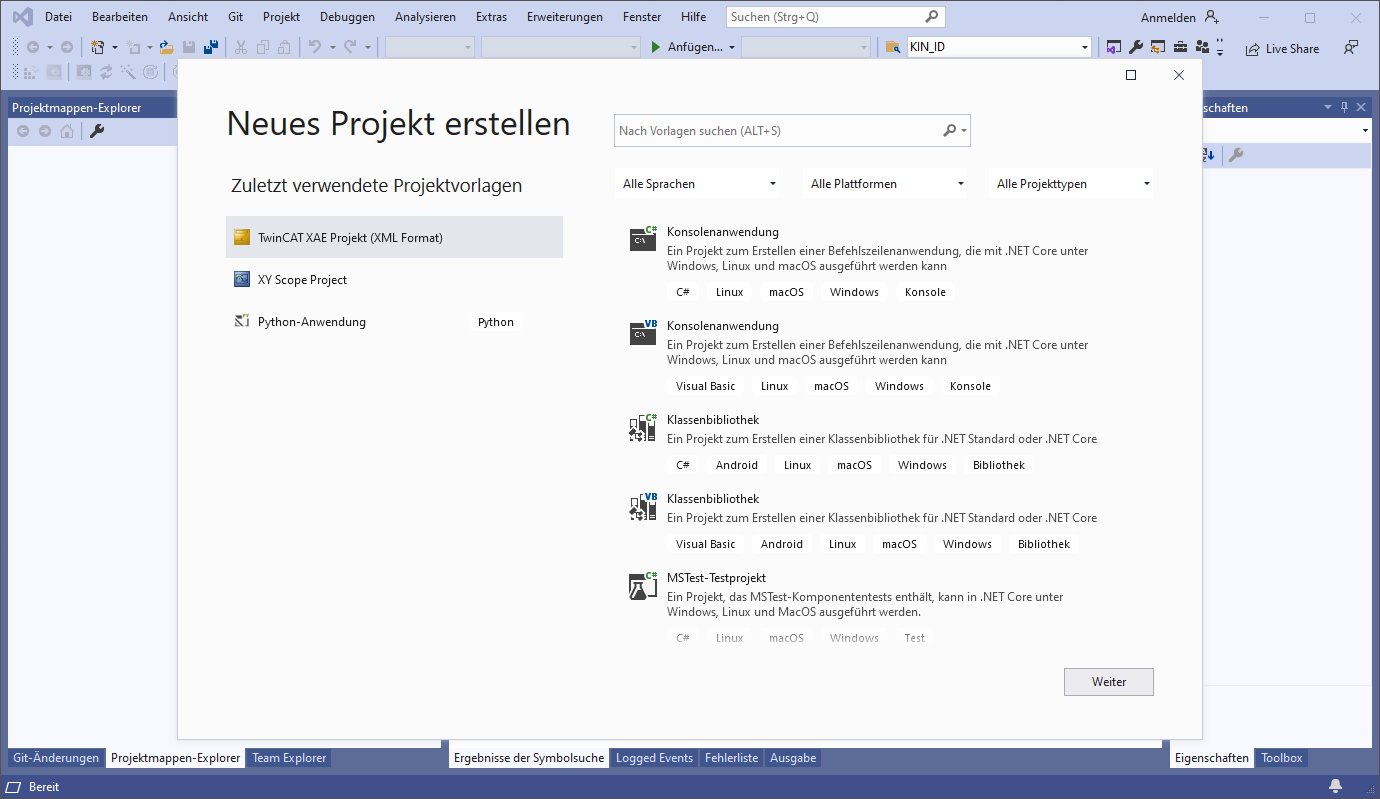Image resolution: width=1380 pixels, height=799 pixels.
Task: Switch to the Logged Events tab
Action: pyautogui.click(x=654, y=758)
